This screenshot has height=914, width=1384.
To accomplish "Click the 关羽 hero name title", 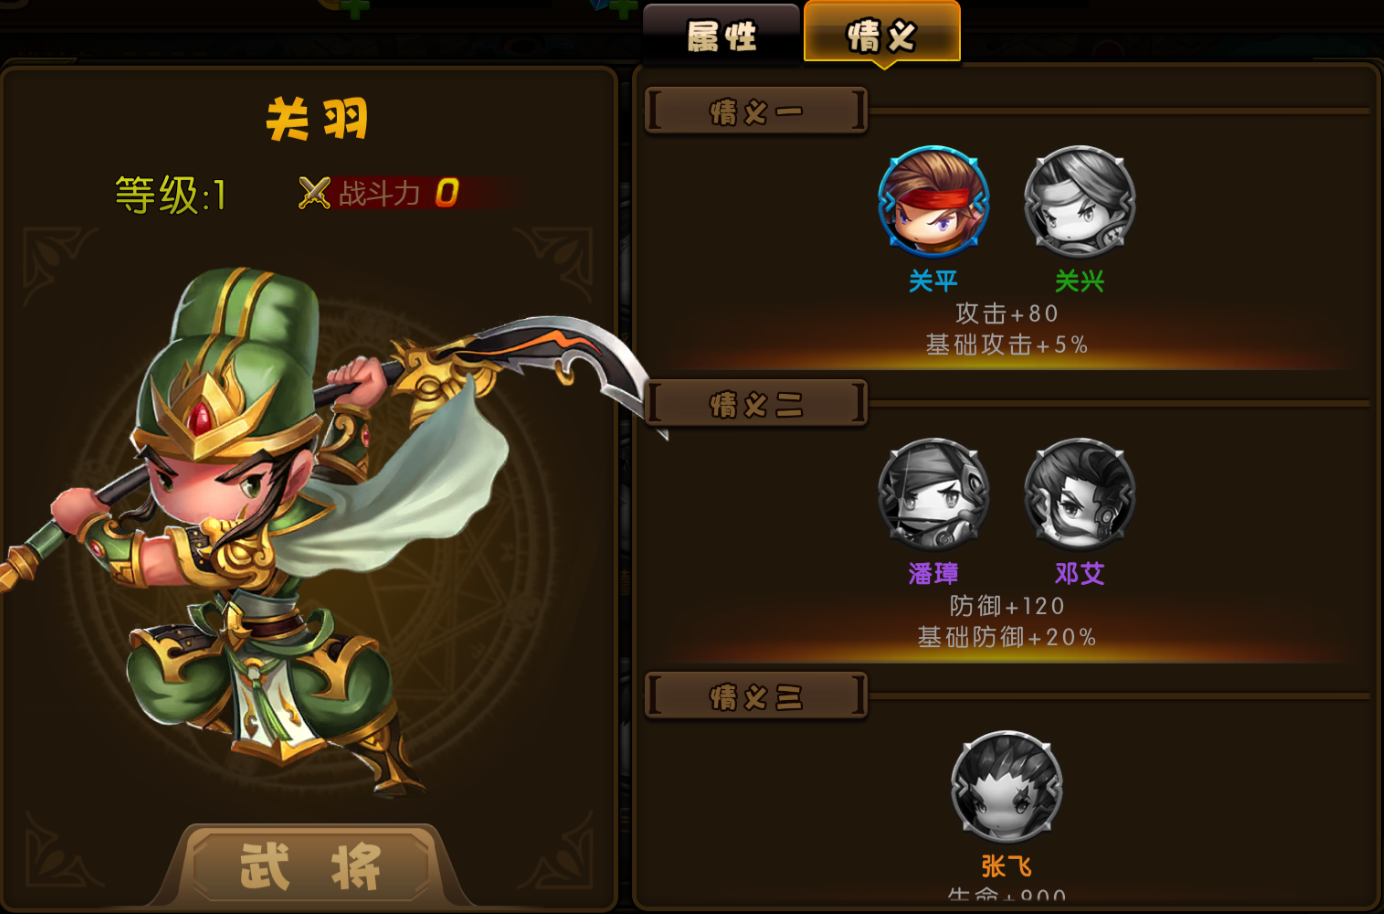I will coord(317,119).
